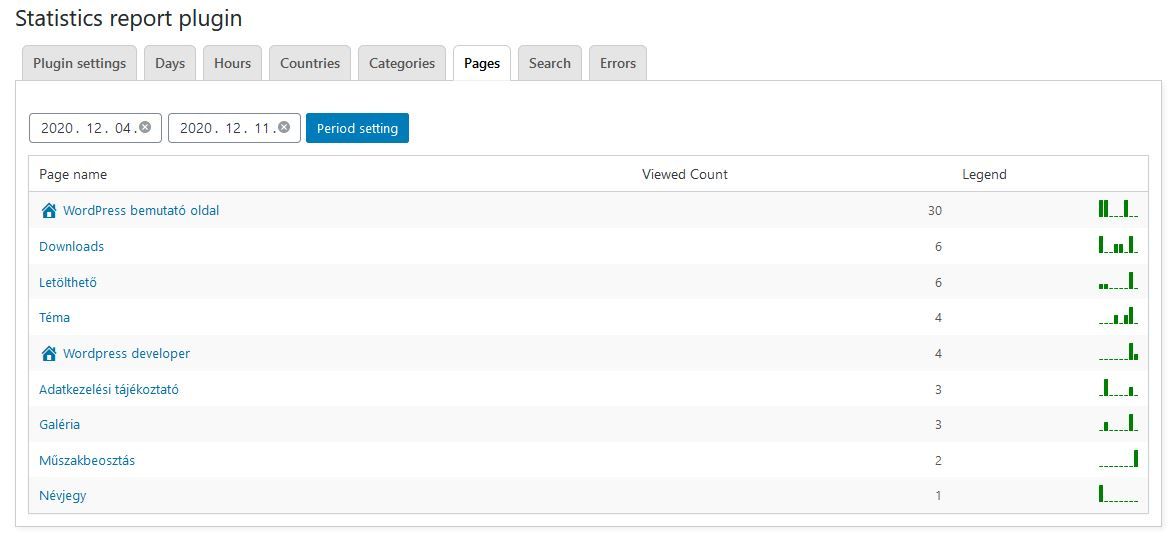Click sparkline chart for Műszakbeosztás row

(x=1118, y=459)
